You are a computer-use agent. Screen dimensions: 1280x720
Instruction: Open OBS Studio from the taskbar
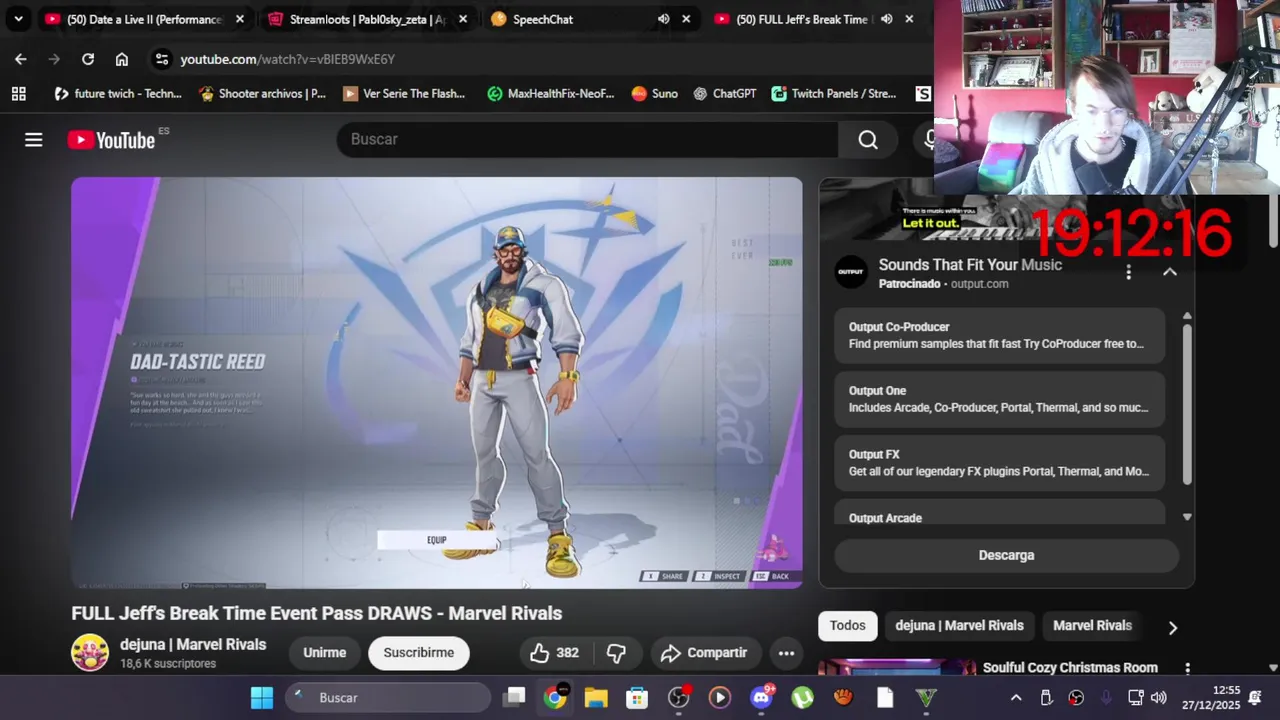(679, 698)
